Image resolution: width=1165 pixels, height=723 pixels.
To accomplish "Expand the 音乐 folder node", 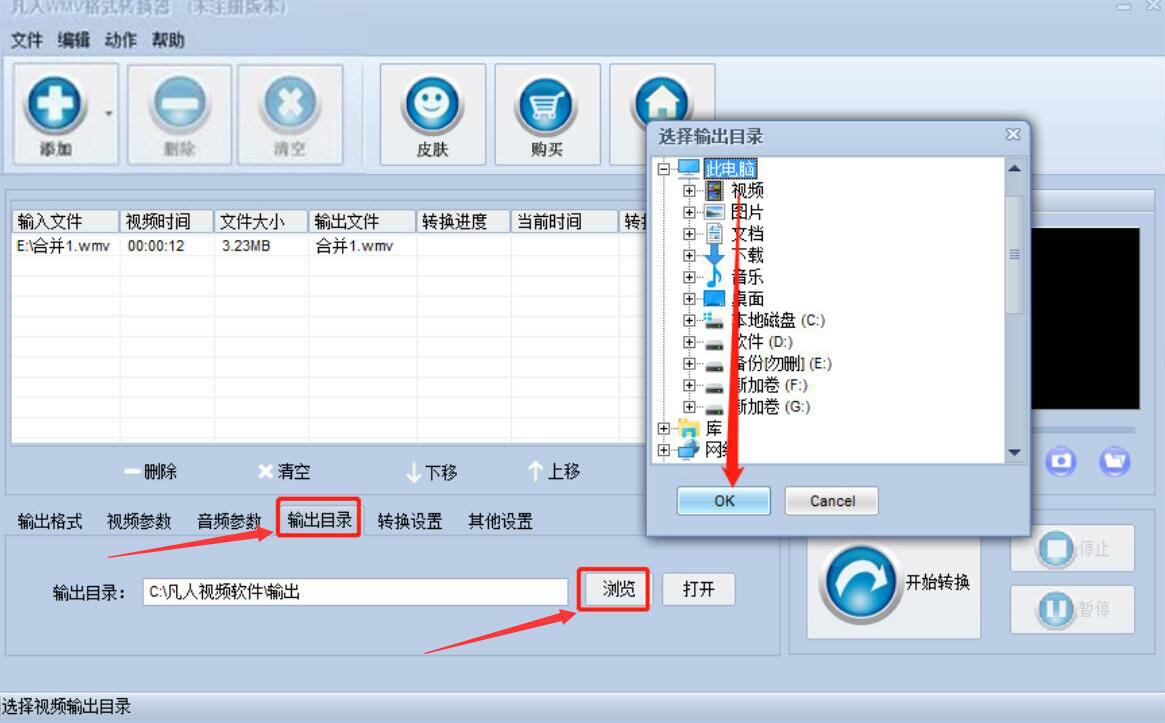I will [x=689, y=277].
